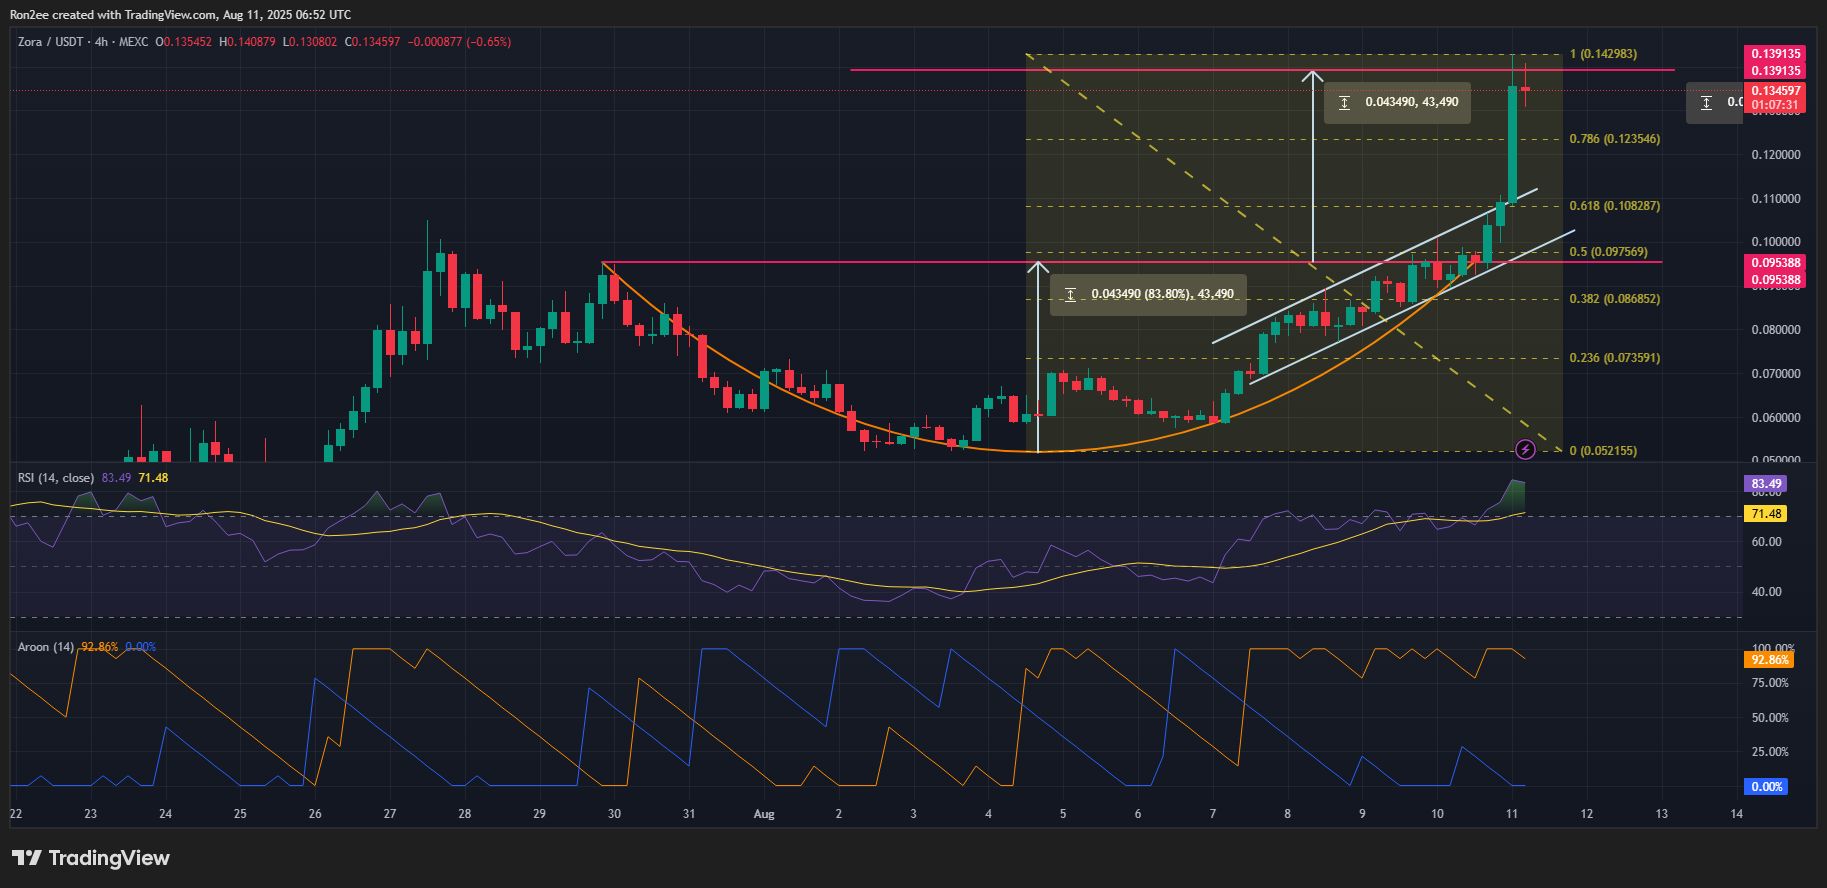Click the low value L0.130802
This screenshot has width=1827, height=888.
(310, 42)
